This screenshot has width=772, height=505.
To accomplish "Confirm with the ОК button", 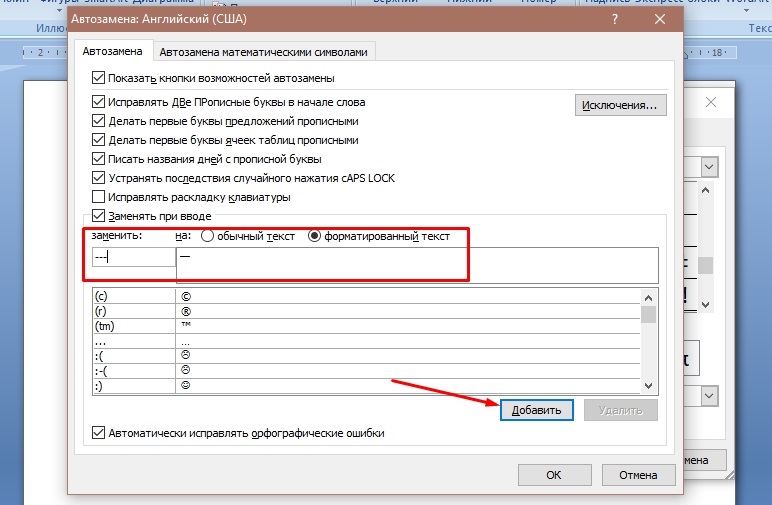I will point(554,475).
